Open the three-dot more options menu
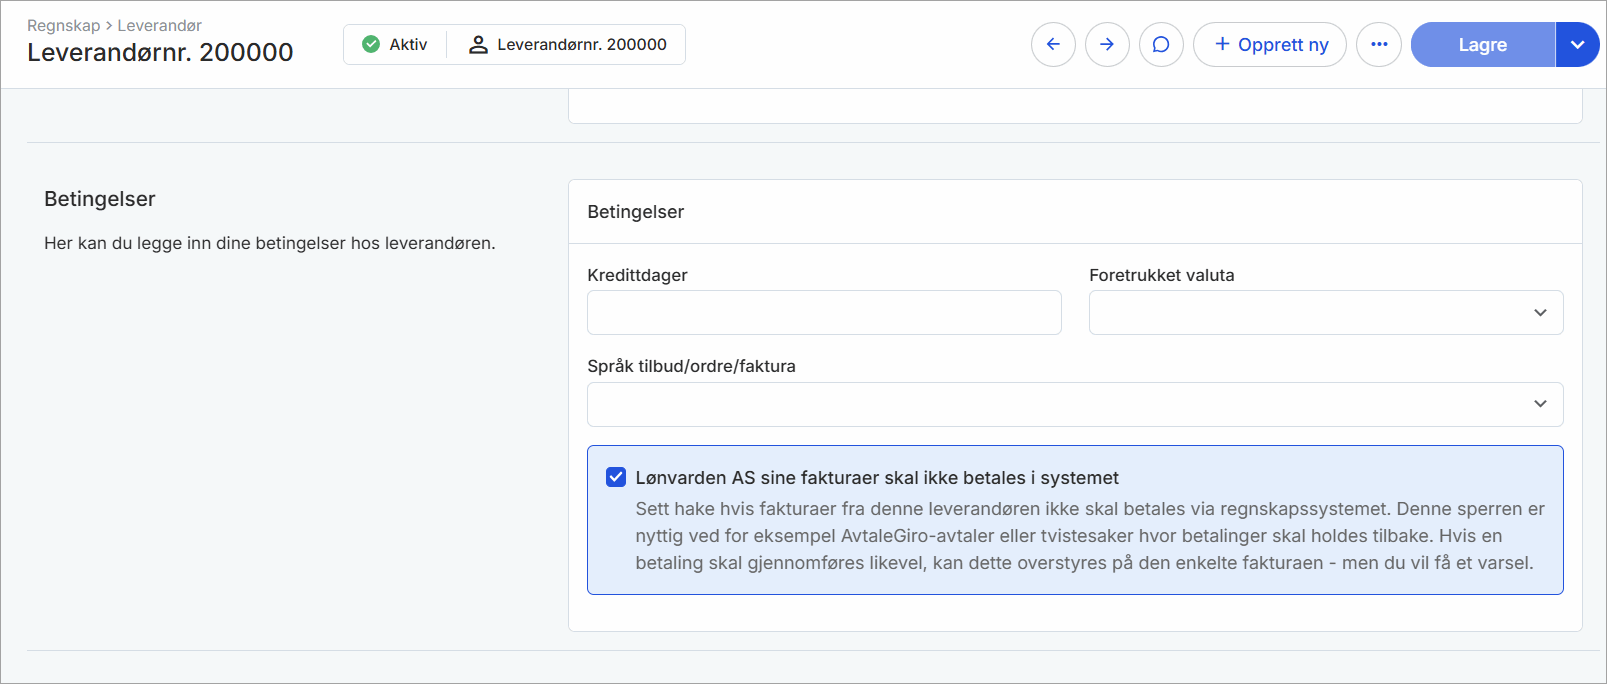The height and width of the screenshot is (684, 1607). pos(1379,45)
